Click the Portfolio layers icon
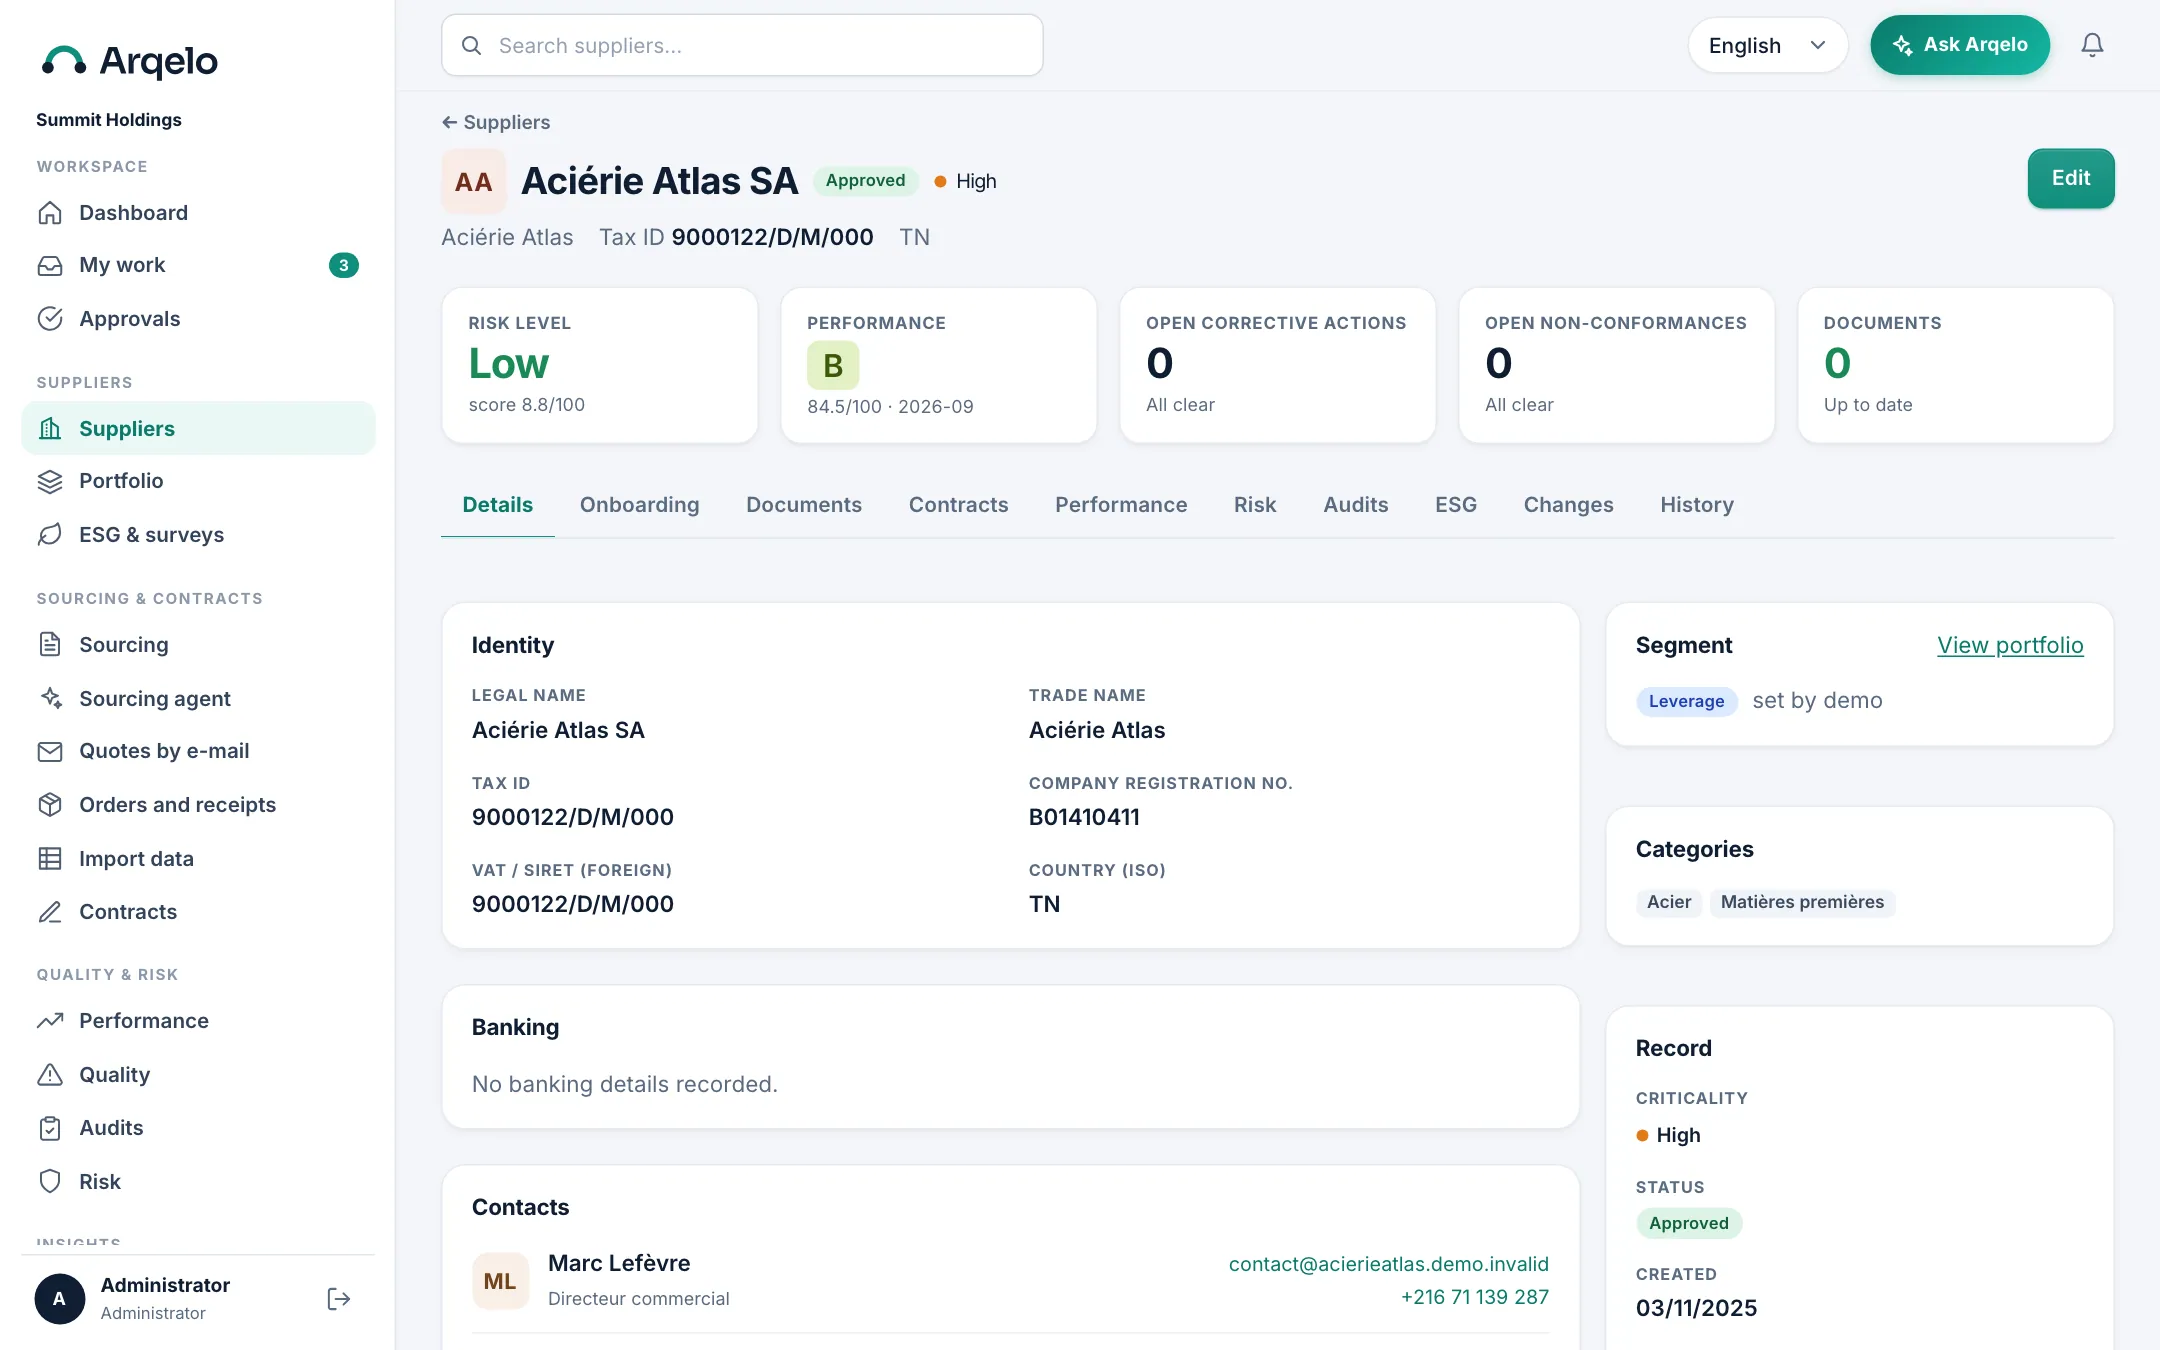This screenshot has height=1350, width=2160. (x=50, y=481)
